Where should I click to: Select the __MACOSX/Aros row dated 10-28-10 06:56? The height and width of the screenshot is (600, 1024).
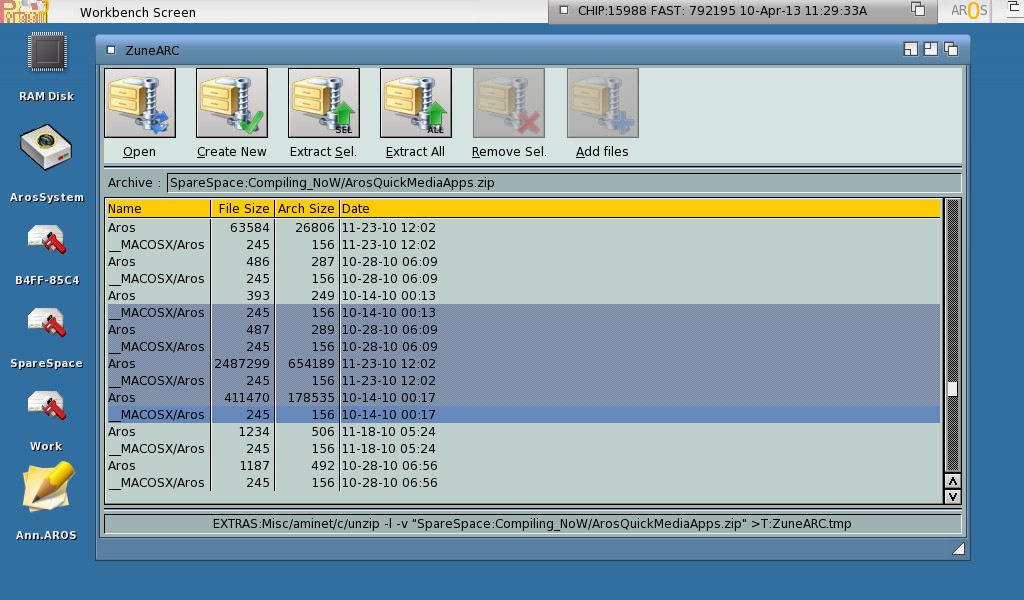tap(523, 482)
